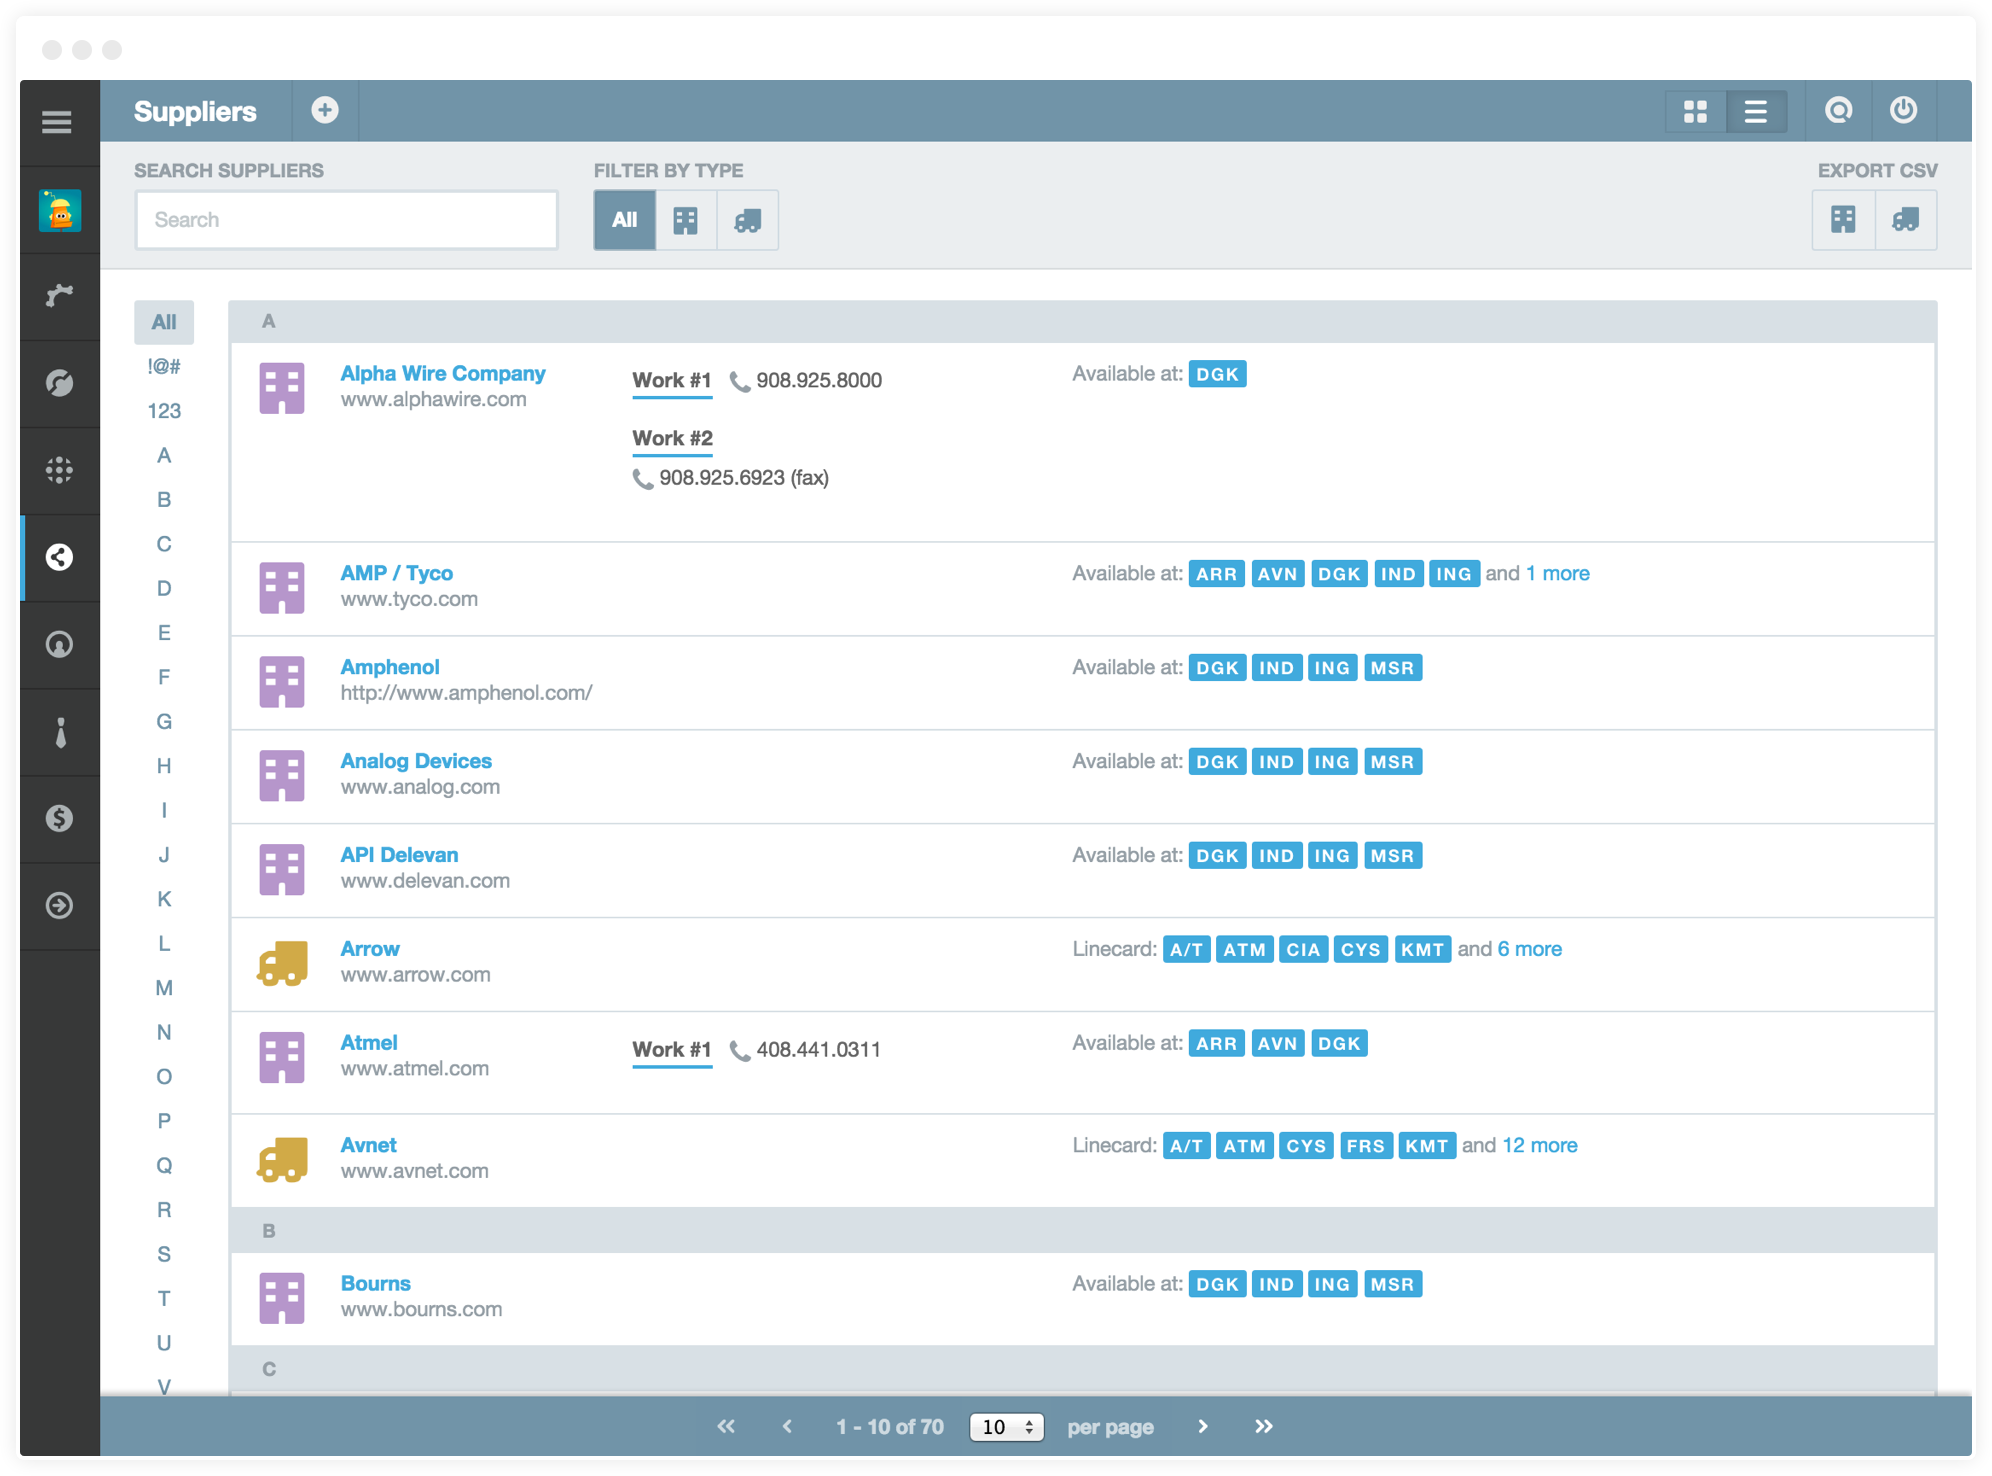Expand '12 more' linecards for Avnet

[1539, 1145]
